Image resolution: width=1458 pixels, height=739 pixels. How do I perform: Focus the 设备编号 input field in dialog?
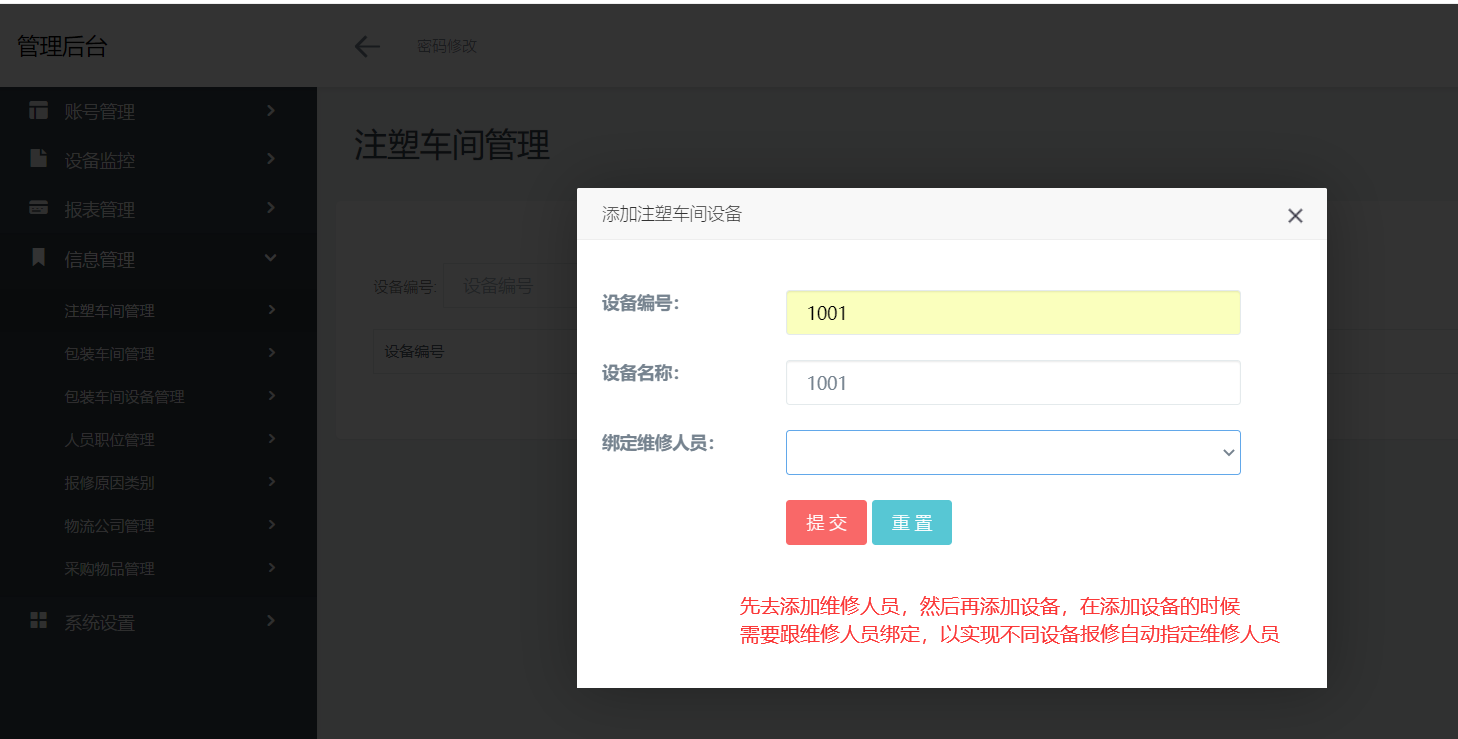click(1012, 313)
